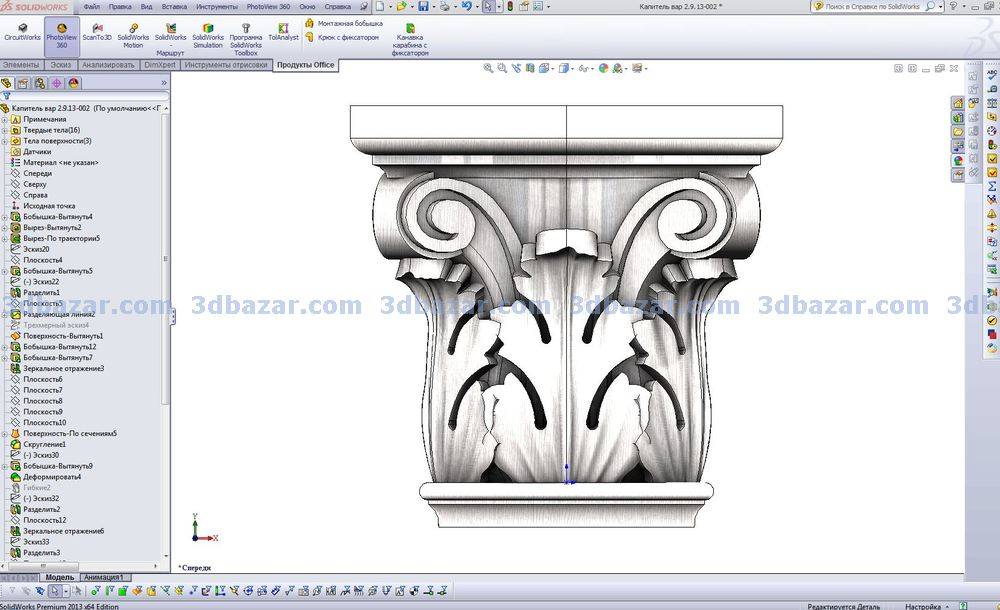Open the PhotoView 360 add-in button
The height and width of the screenshot is (610, 1000).
click(x=61, y=35)
